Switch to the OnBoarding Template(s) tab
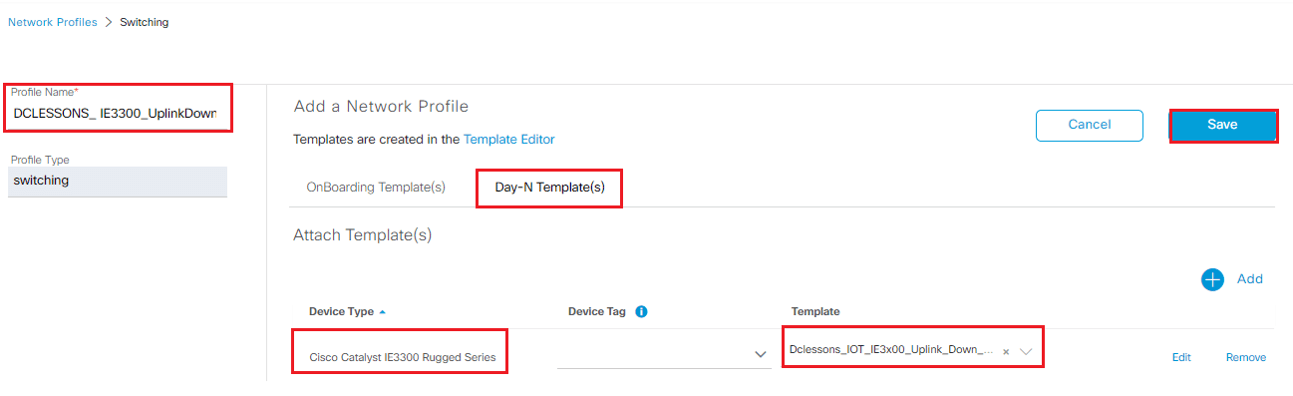The width and height of the screenshot is (1293, 396). pyautogui.click(x=376, y=187)
